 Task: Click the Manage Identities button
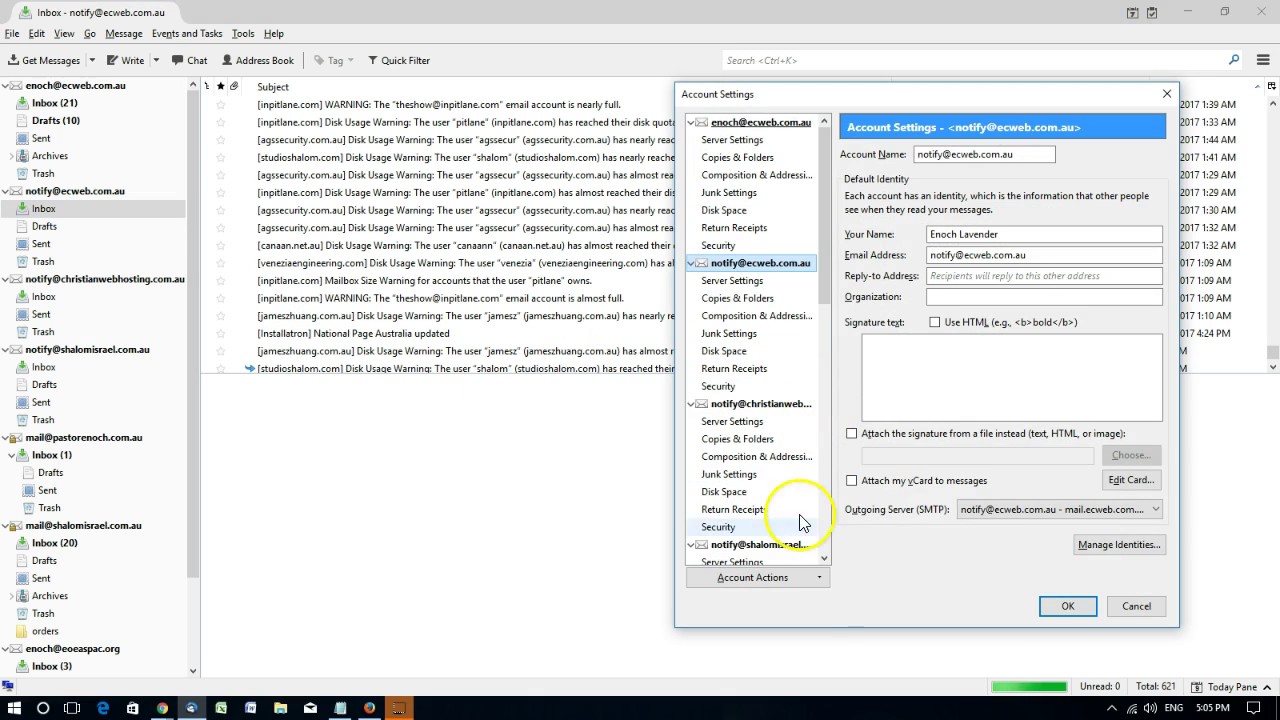pos(1119,545)
